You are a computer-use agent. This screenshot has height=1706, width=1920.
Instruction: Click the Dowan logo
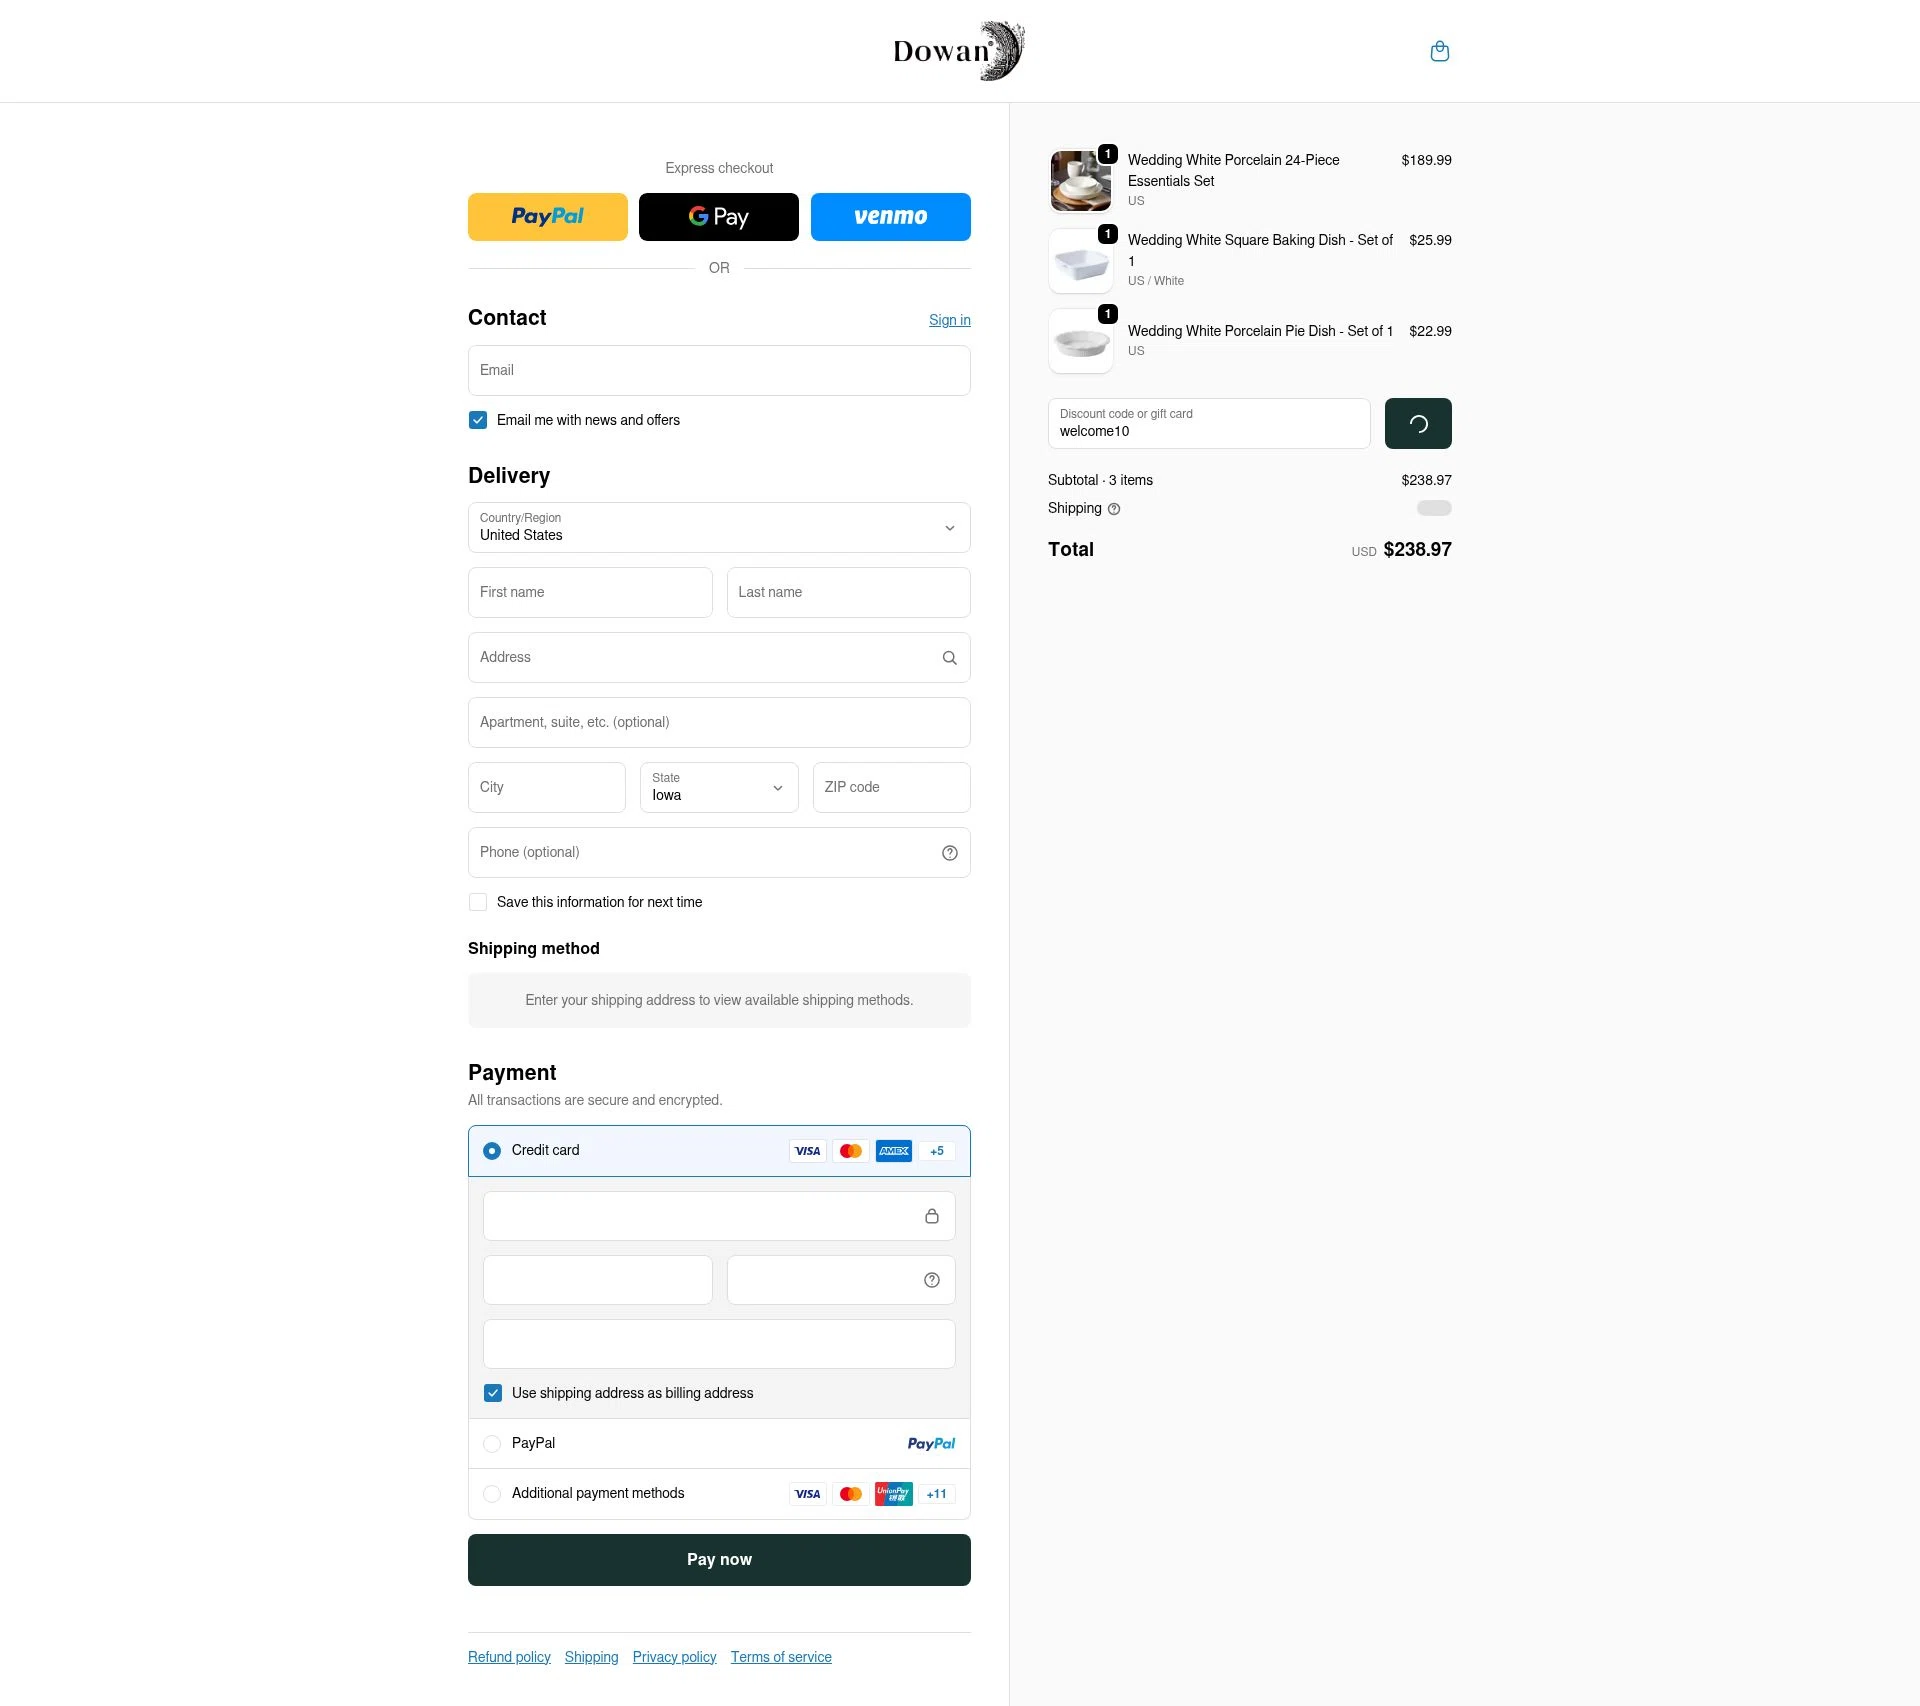pos(957,50)
